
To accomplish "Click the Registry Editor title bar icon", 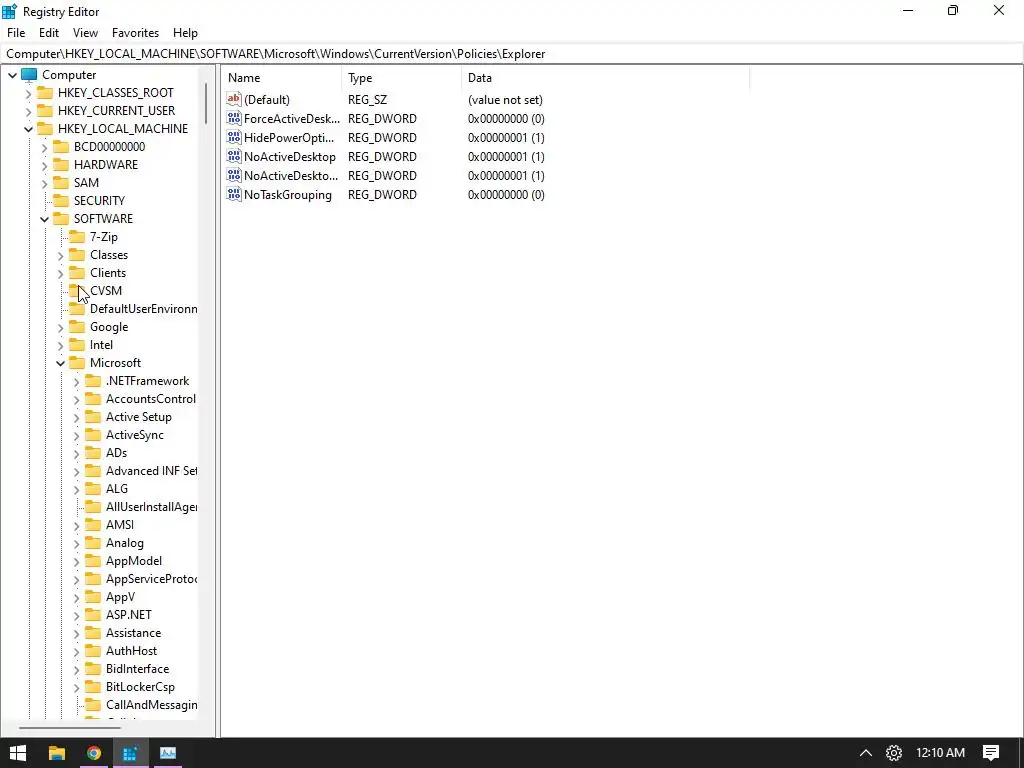I will pos(9,11).
